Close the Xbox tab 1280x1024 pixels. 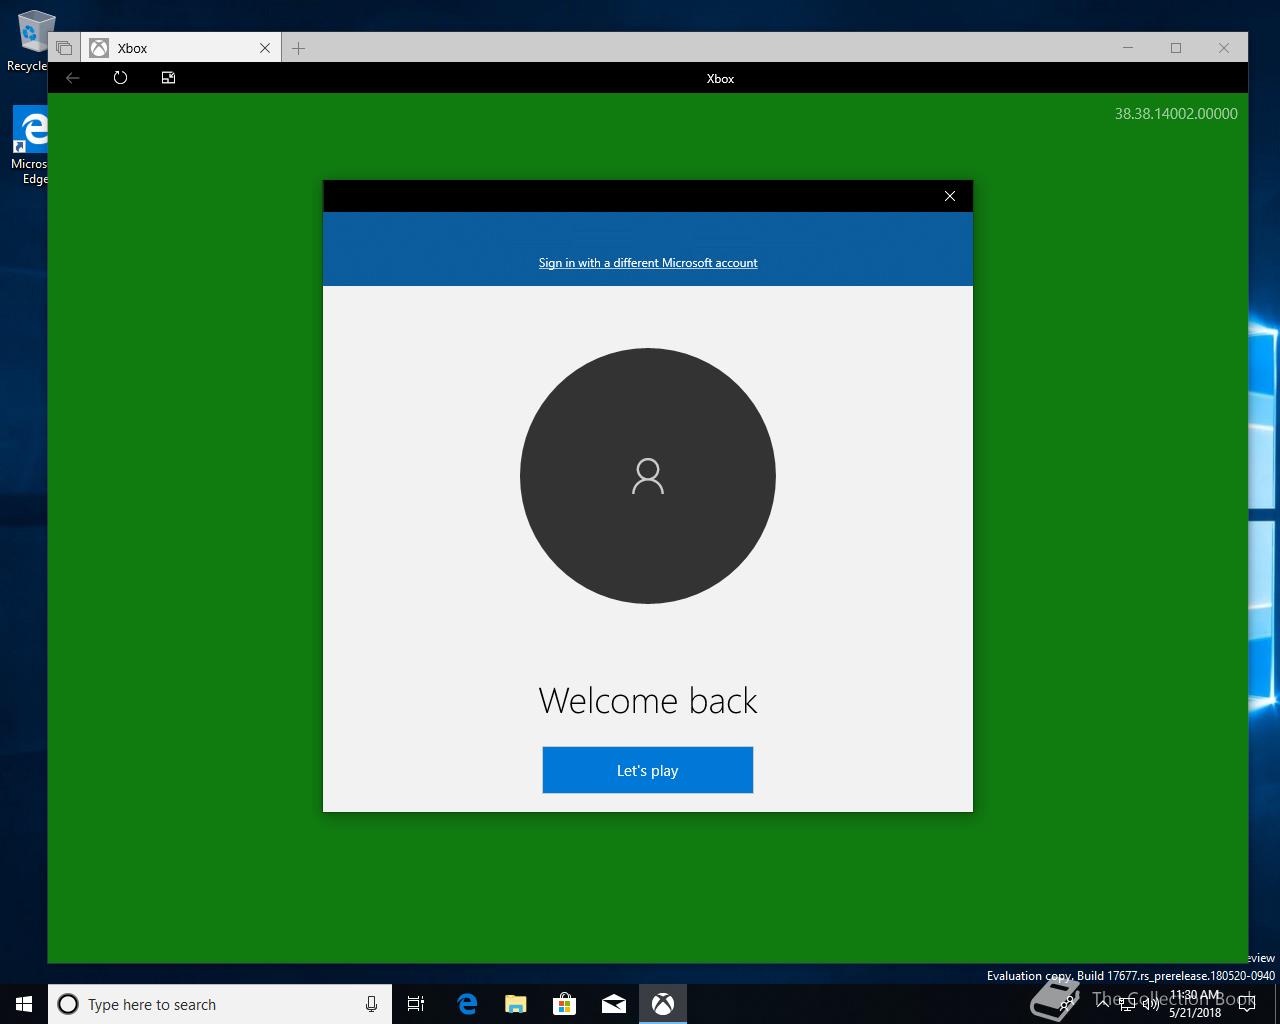[x=265, y=48]
